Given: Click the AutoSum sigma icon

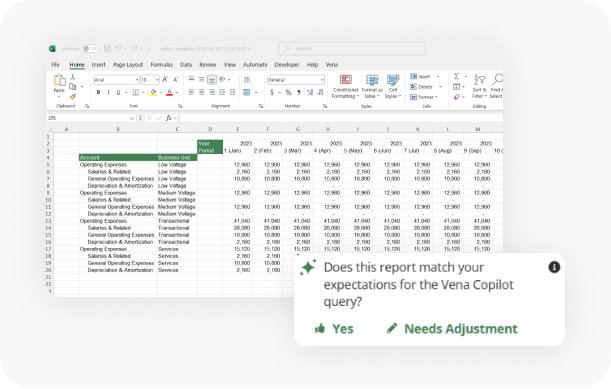Looking at the screenshot, I should pos(457,76).
